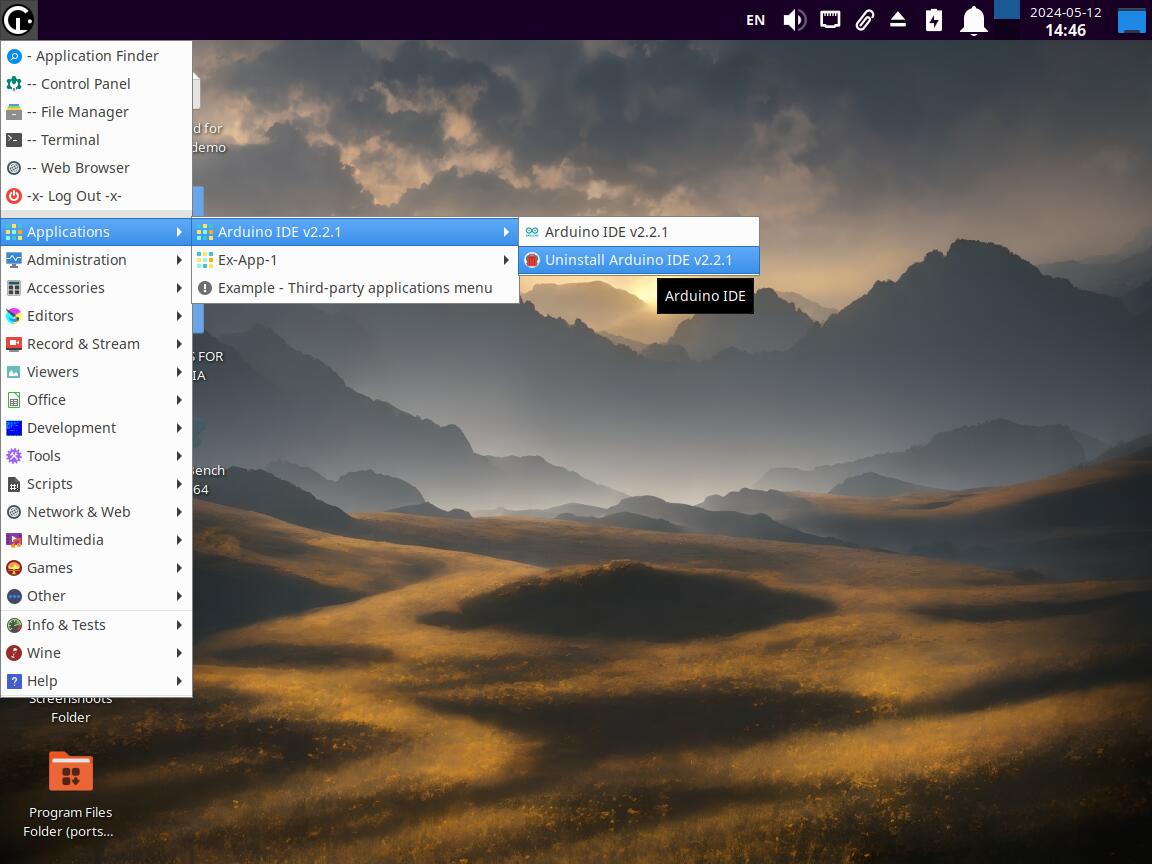Expand the Record & Stream submenu
This screenshot has height=864, width=1152.
click(x=96, y=344)
